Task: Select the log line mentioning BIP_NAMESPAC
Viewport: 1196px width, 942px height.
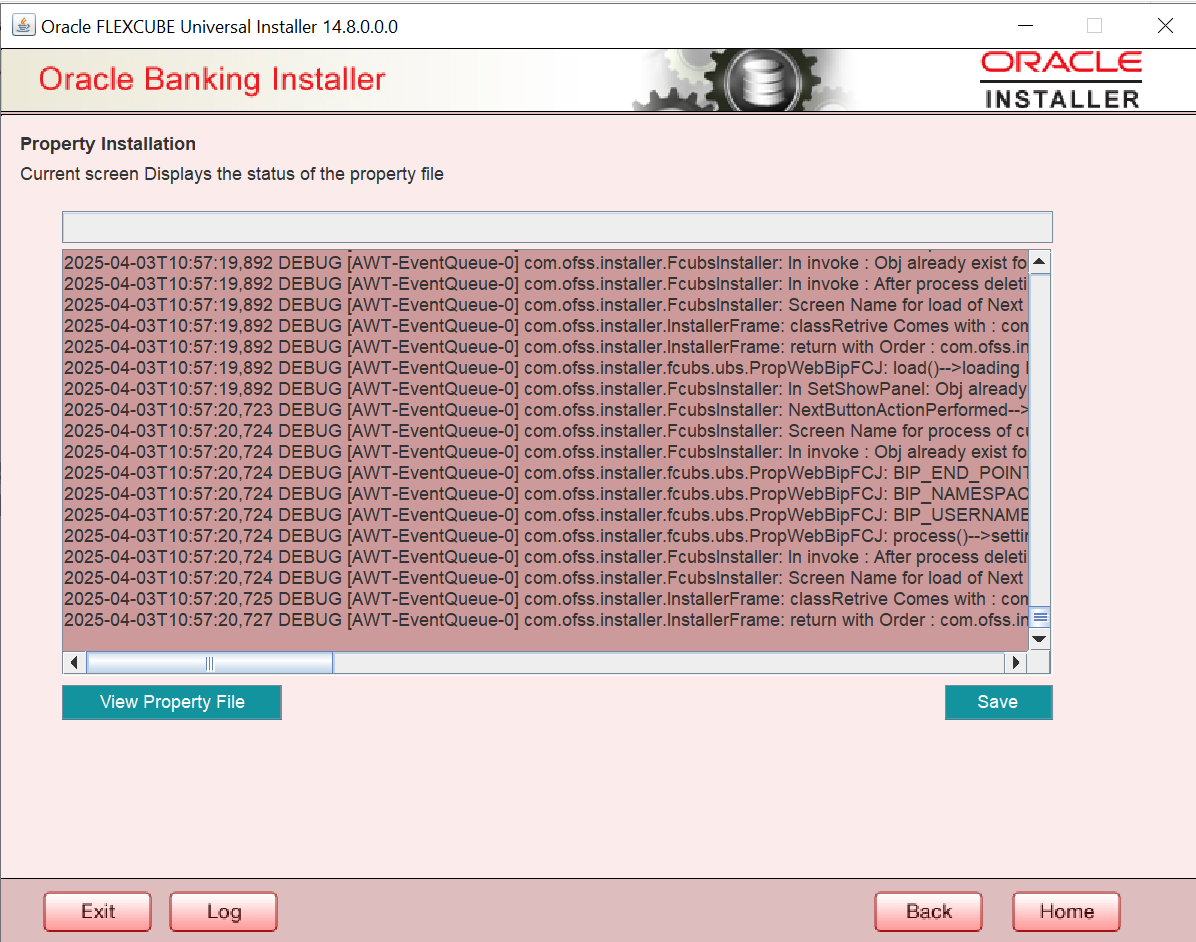Action: (x=545, y=494)
